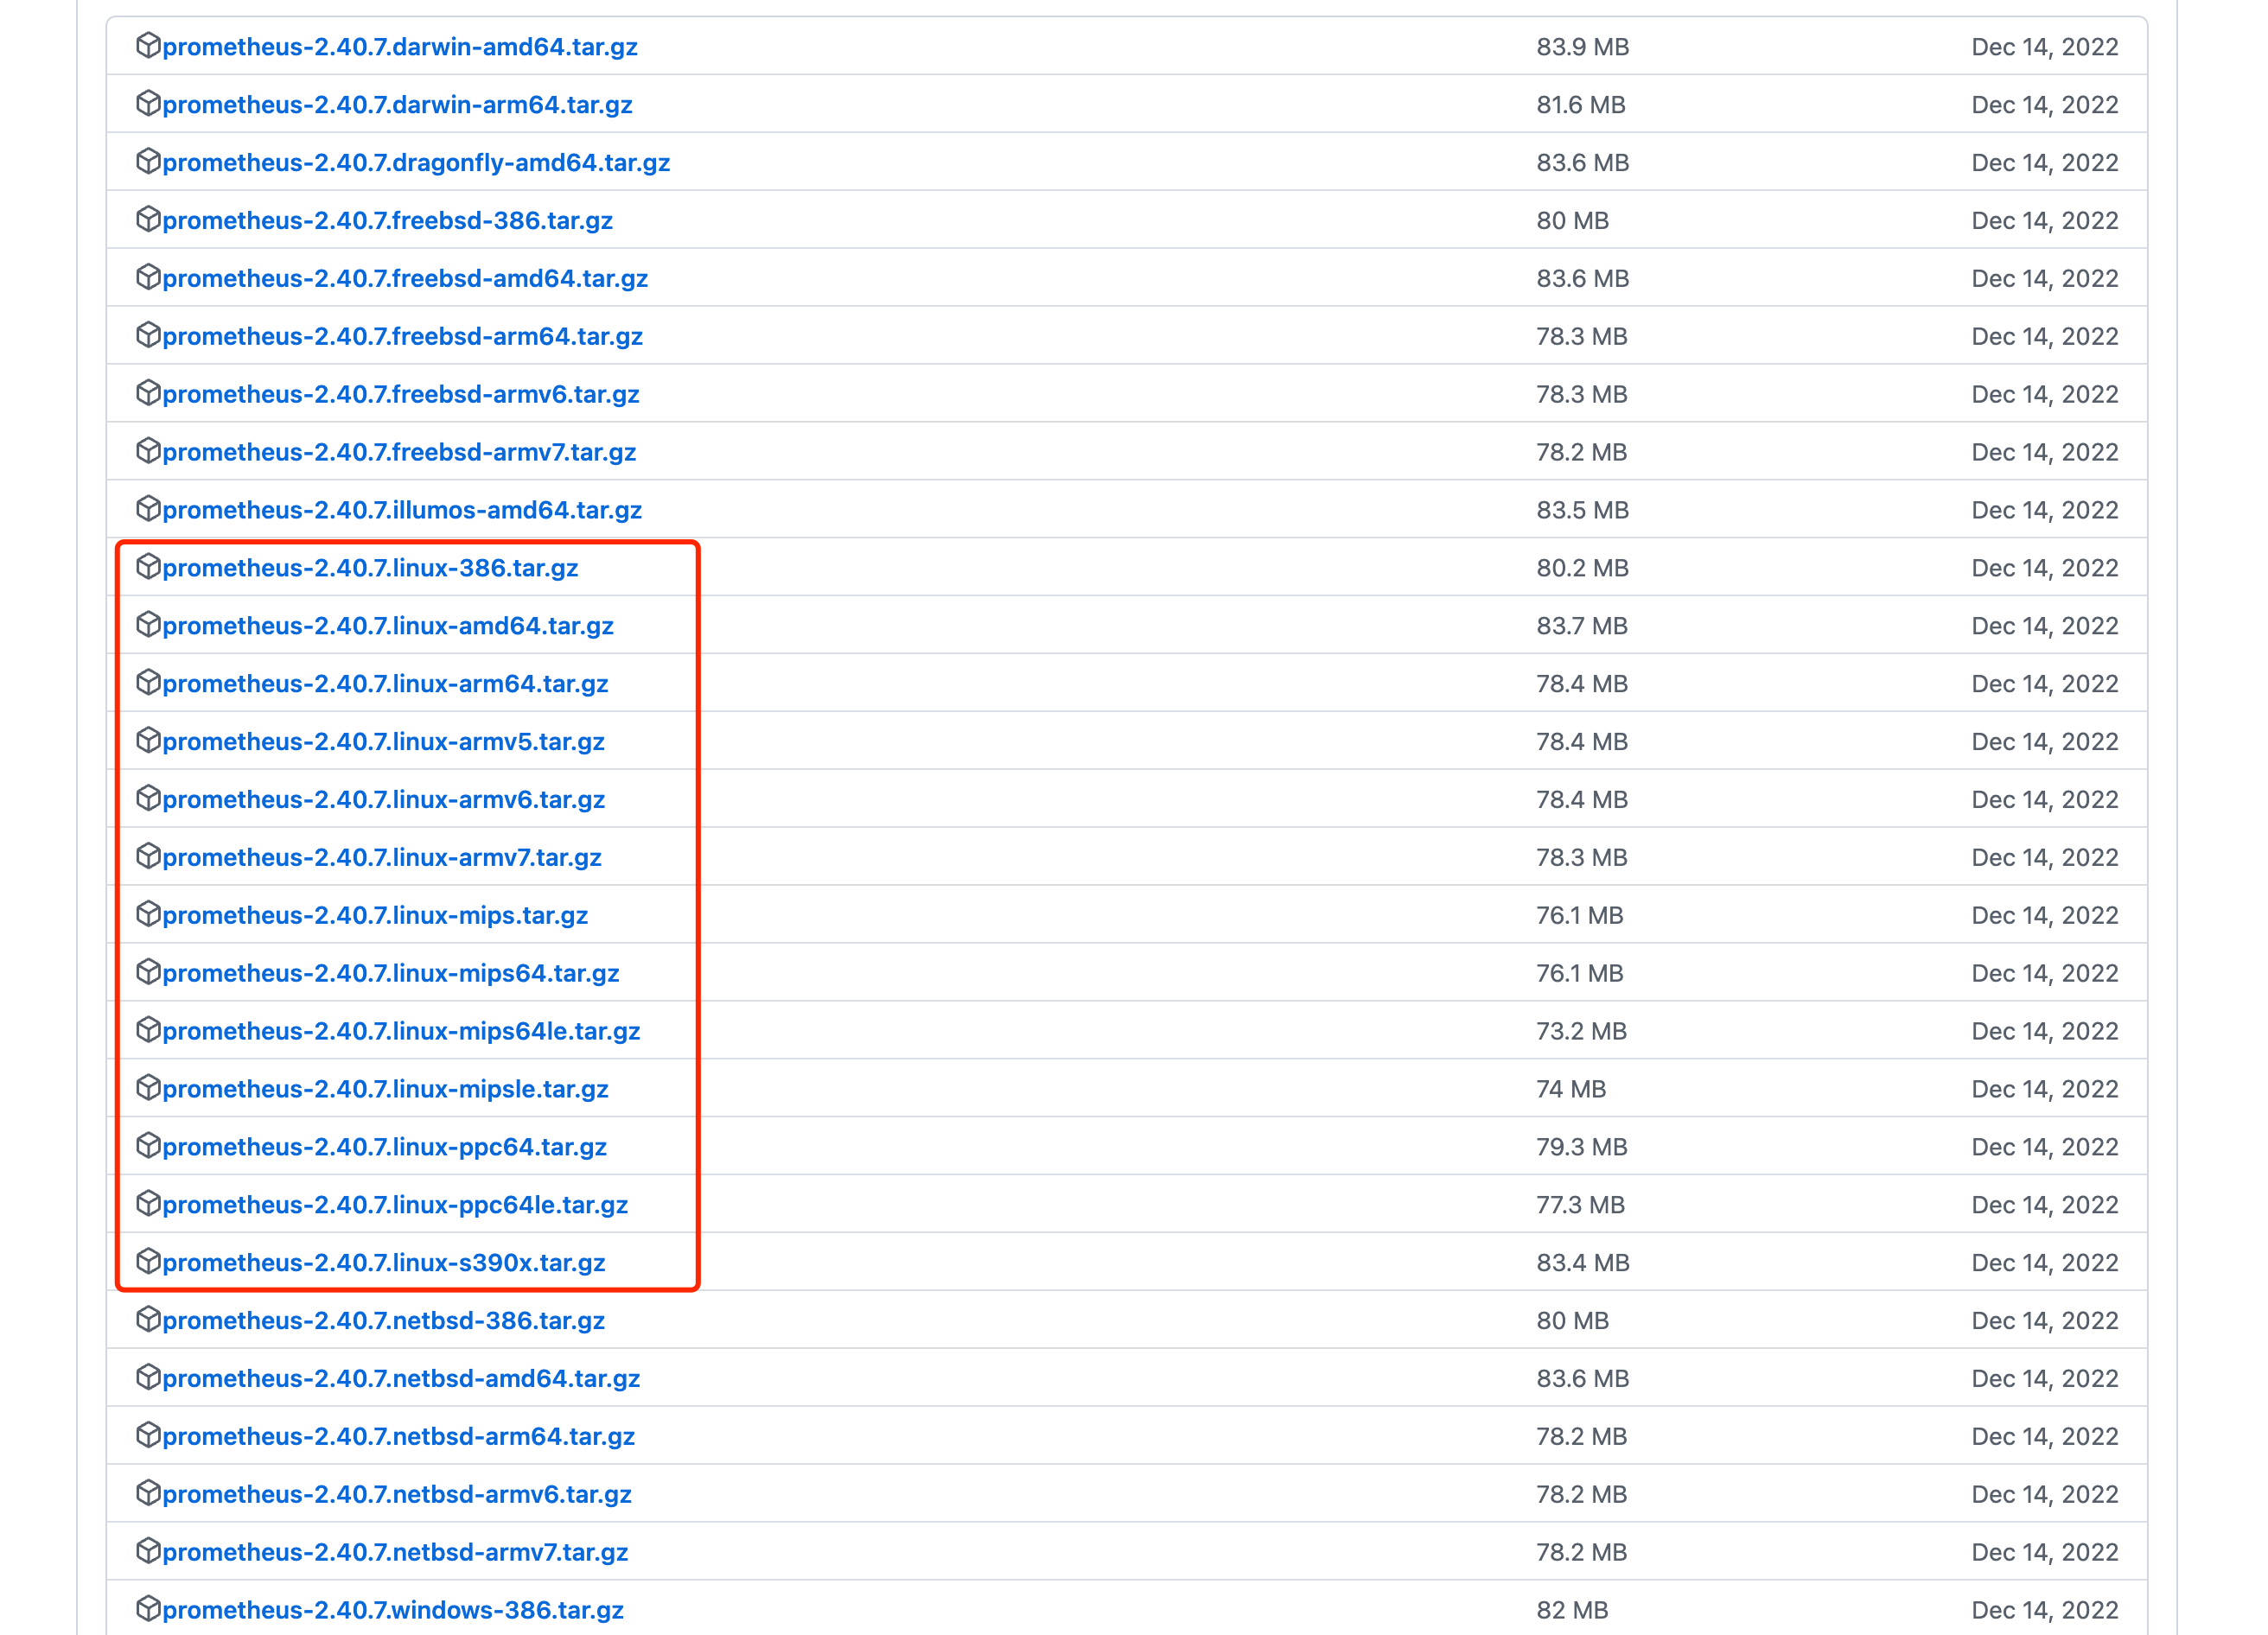This screenshot has width=2268, height=1635.
Task: Open prometheus-2.40.7.linux-mipsle.tar.gz link
Action: [385, 1089]
